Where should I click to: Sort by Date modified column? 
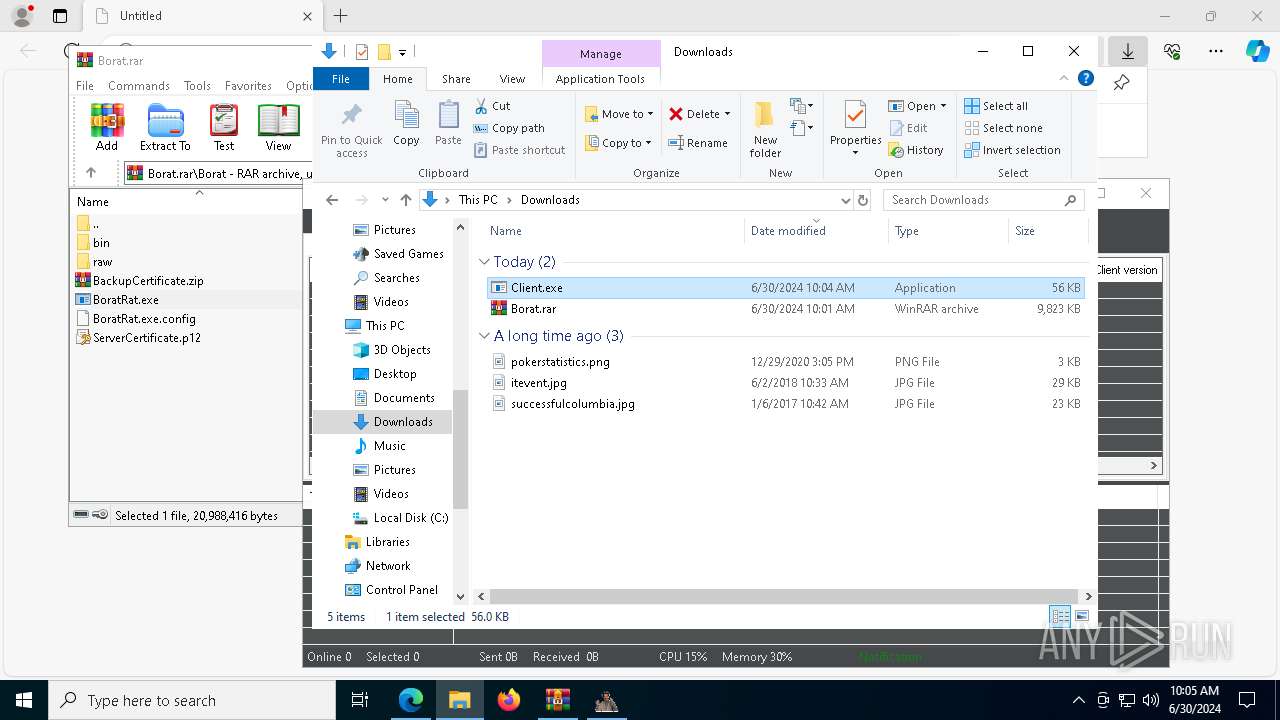tap(815, 231)
